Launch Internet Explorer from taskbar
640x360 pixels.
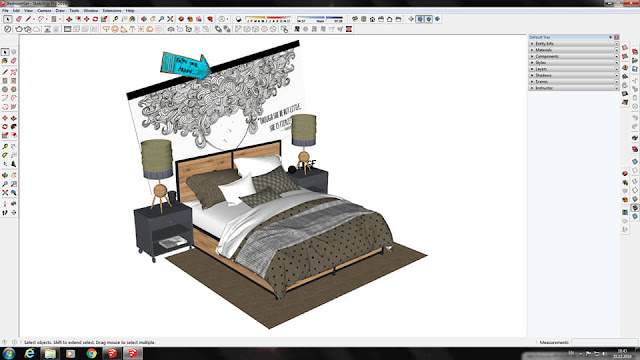29,353
